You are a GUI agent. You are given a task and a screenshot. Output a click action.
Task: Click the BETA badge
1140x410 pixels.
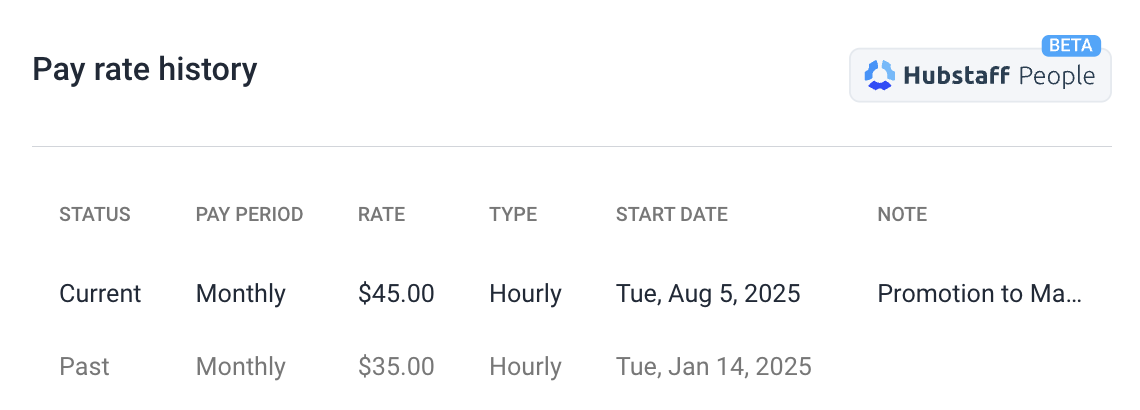tap(1072, 45)
